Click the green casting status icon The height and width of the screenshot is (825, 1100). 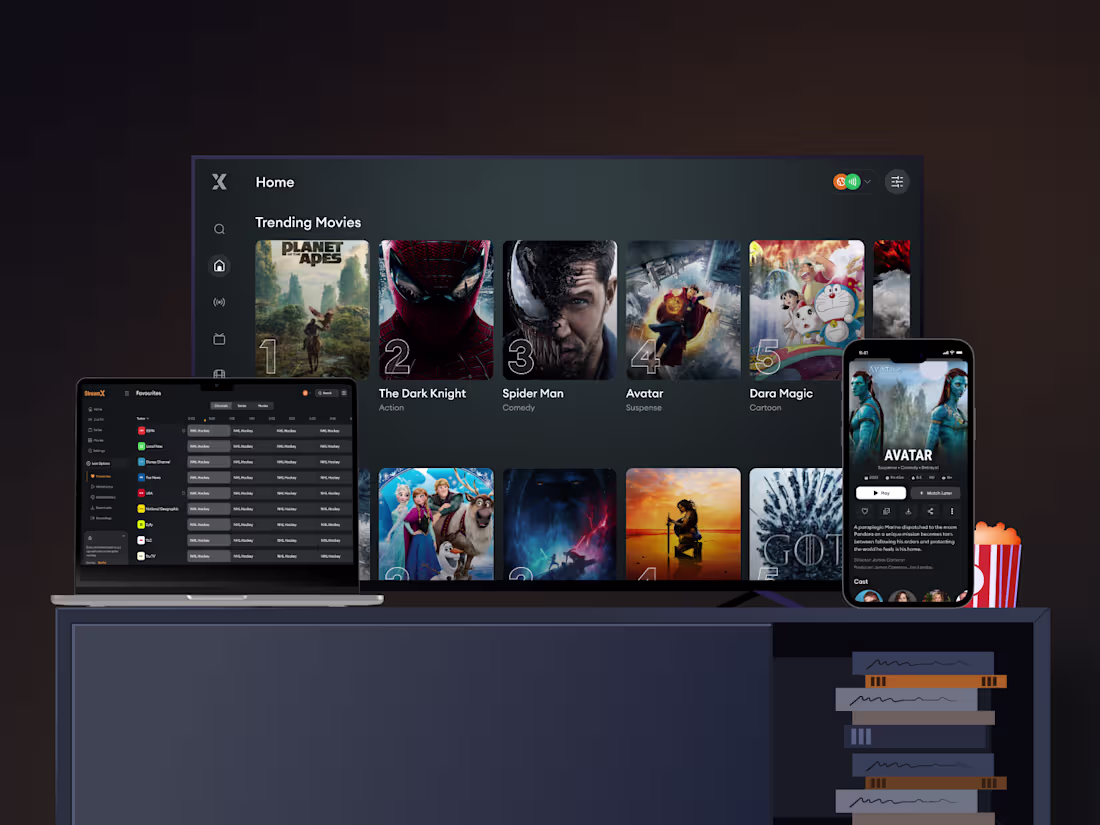pyautogui.click(x=852, y=181)
